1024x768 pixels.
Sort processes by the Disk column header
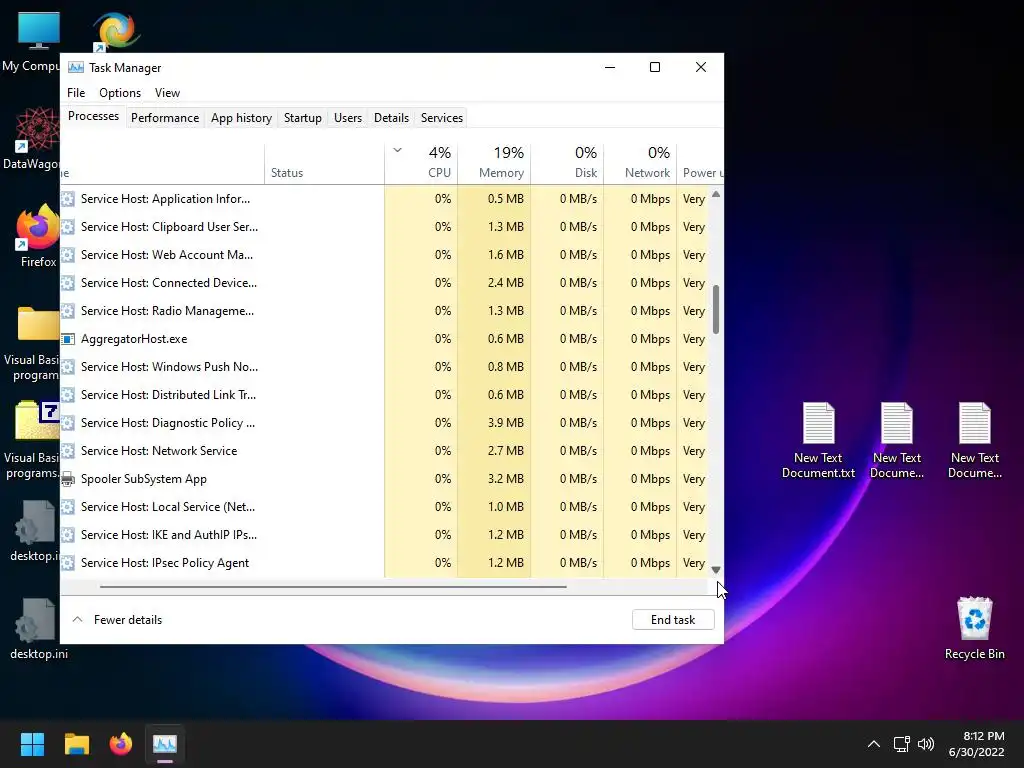568,163
